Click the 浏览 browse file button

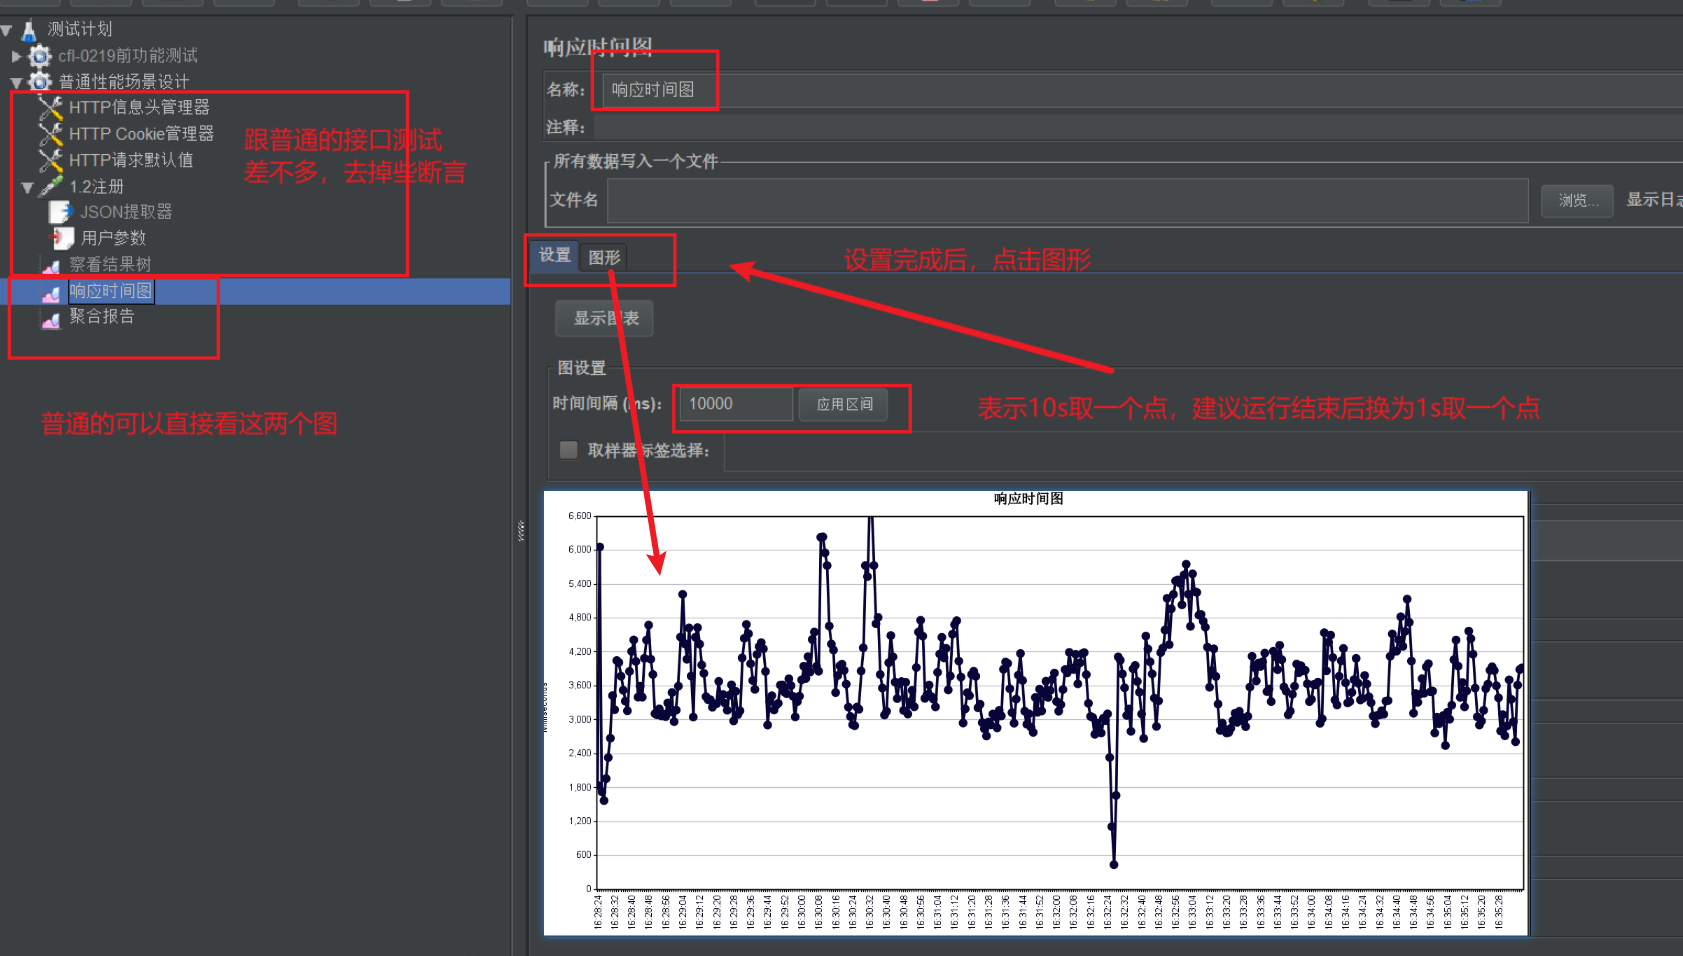pos(1577,200)
